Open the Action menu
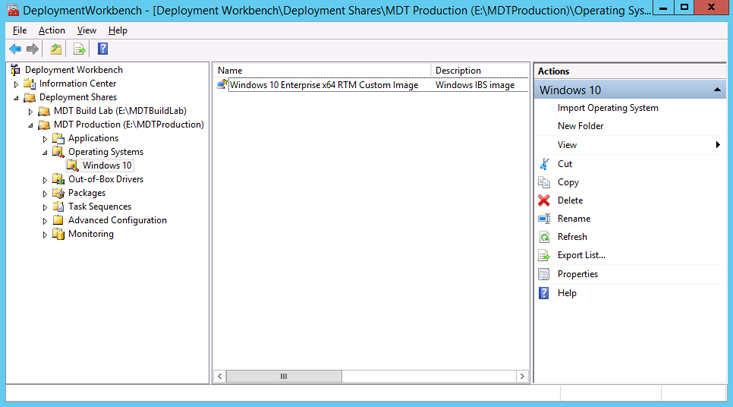Screen dimensions: 733x407 [52, 31]
